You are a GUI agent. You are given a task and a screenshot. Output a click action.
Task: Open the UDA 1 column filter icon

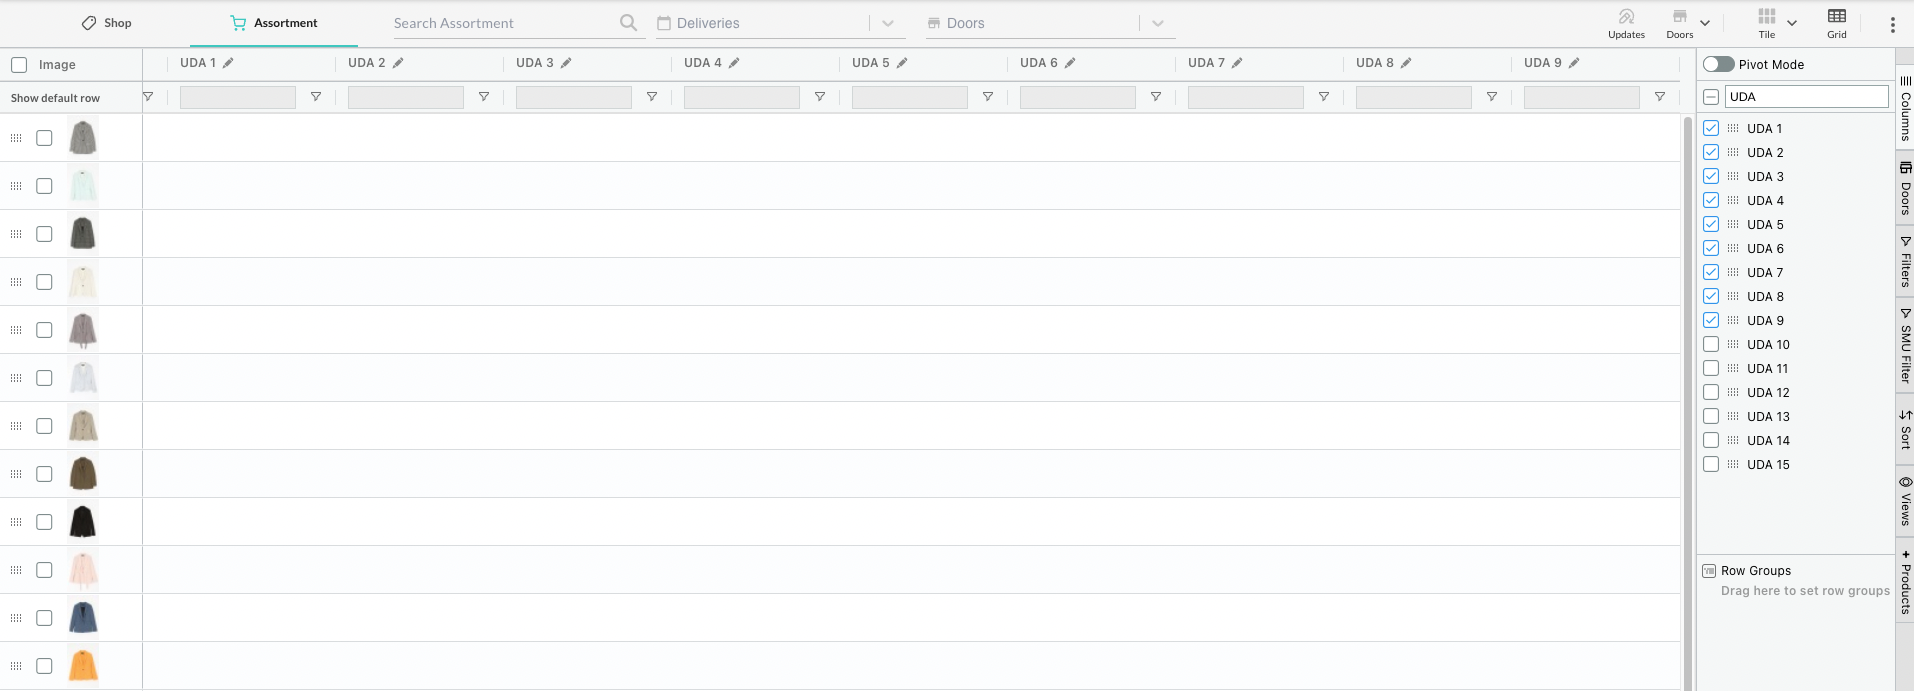(x=316, y=97)
